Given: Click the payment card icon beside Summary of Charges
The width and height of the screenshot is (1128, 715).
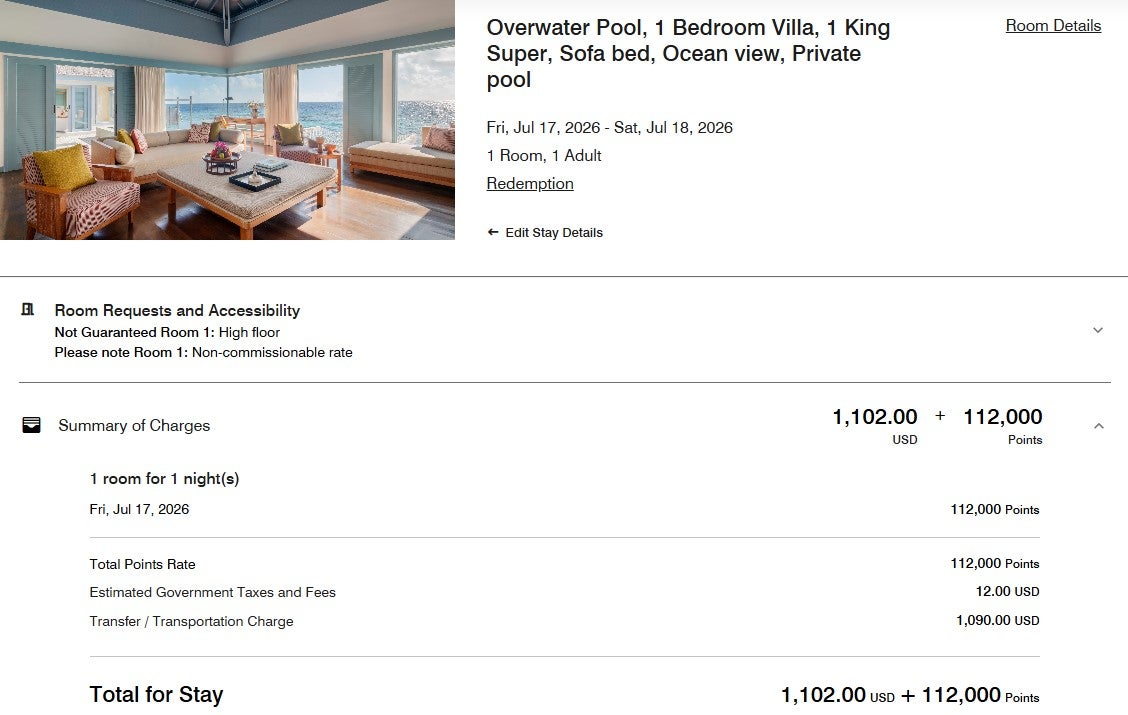Looking at the screenshot, I should [x=30, y=424].
